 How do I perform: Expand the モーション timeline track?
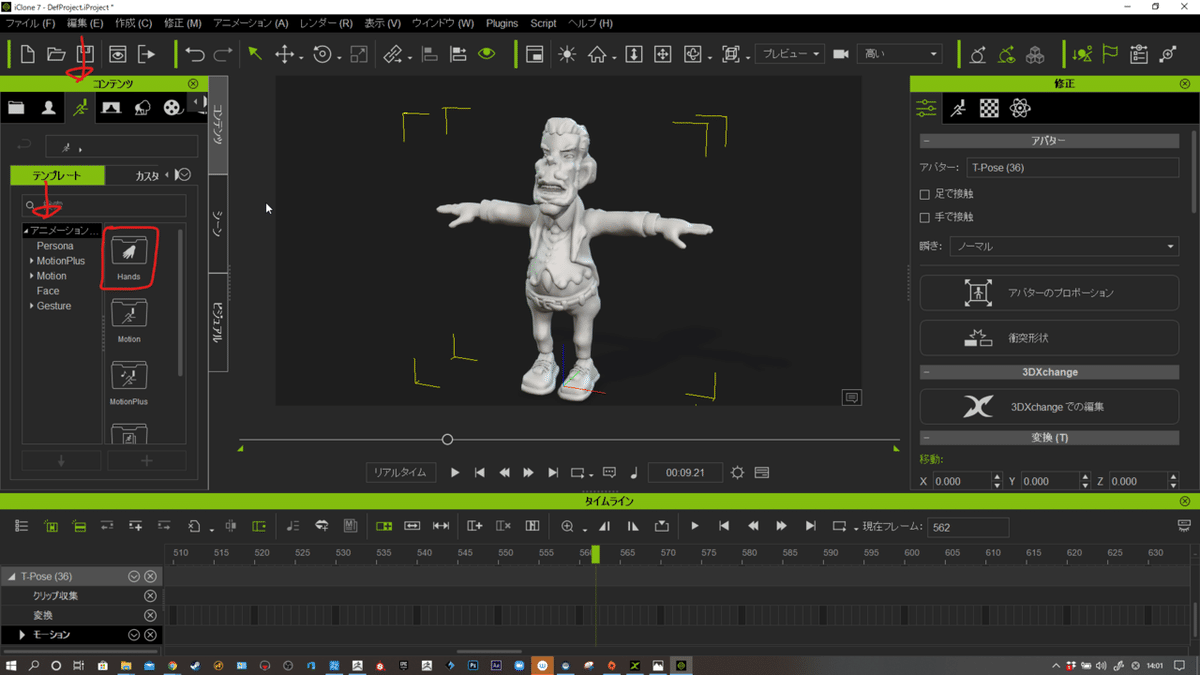click(x=22, y=635)
